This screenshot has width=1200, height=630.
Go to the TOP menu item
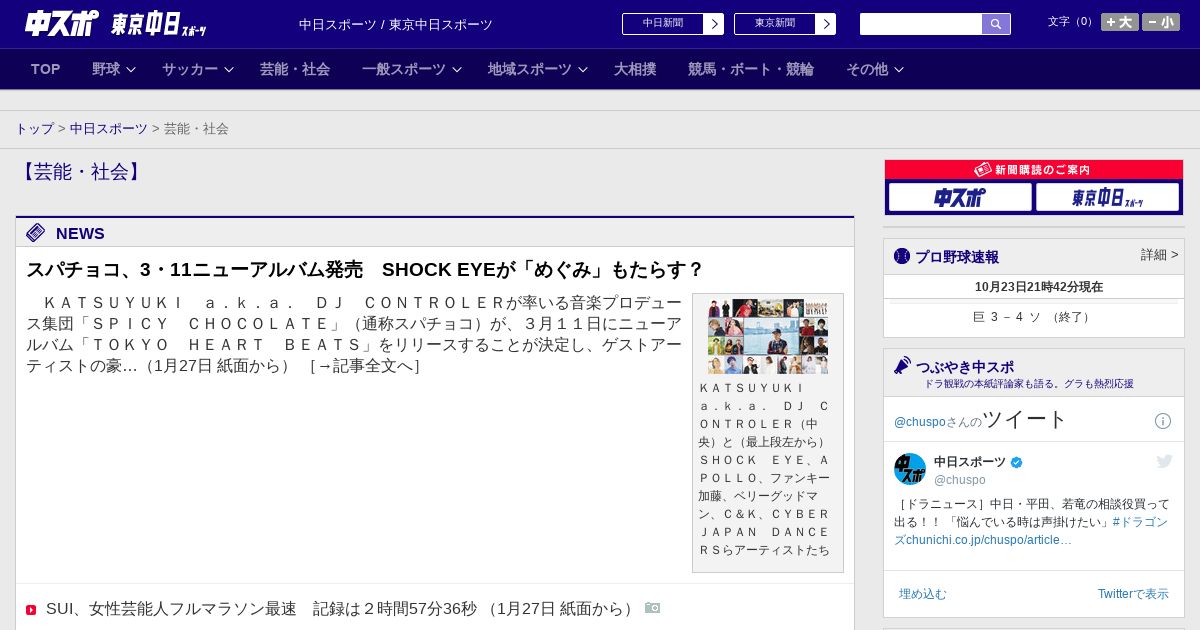point(46,69)
